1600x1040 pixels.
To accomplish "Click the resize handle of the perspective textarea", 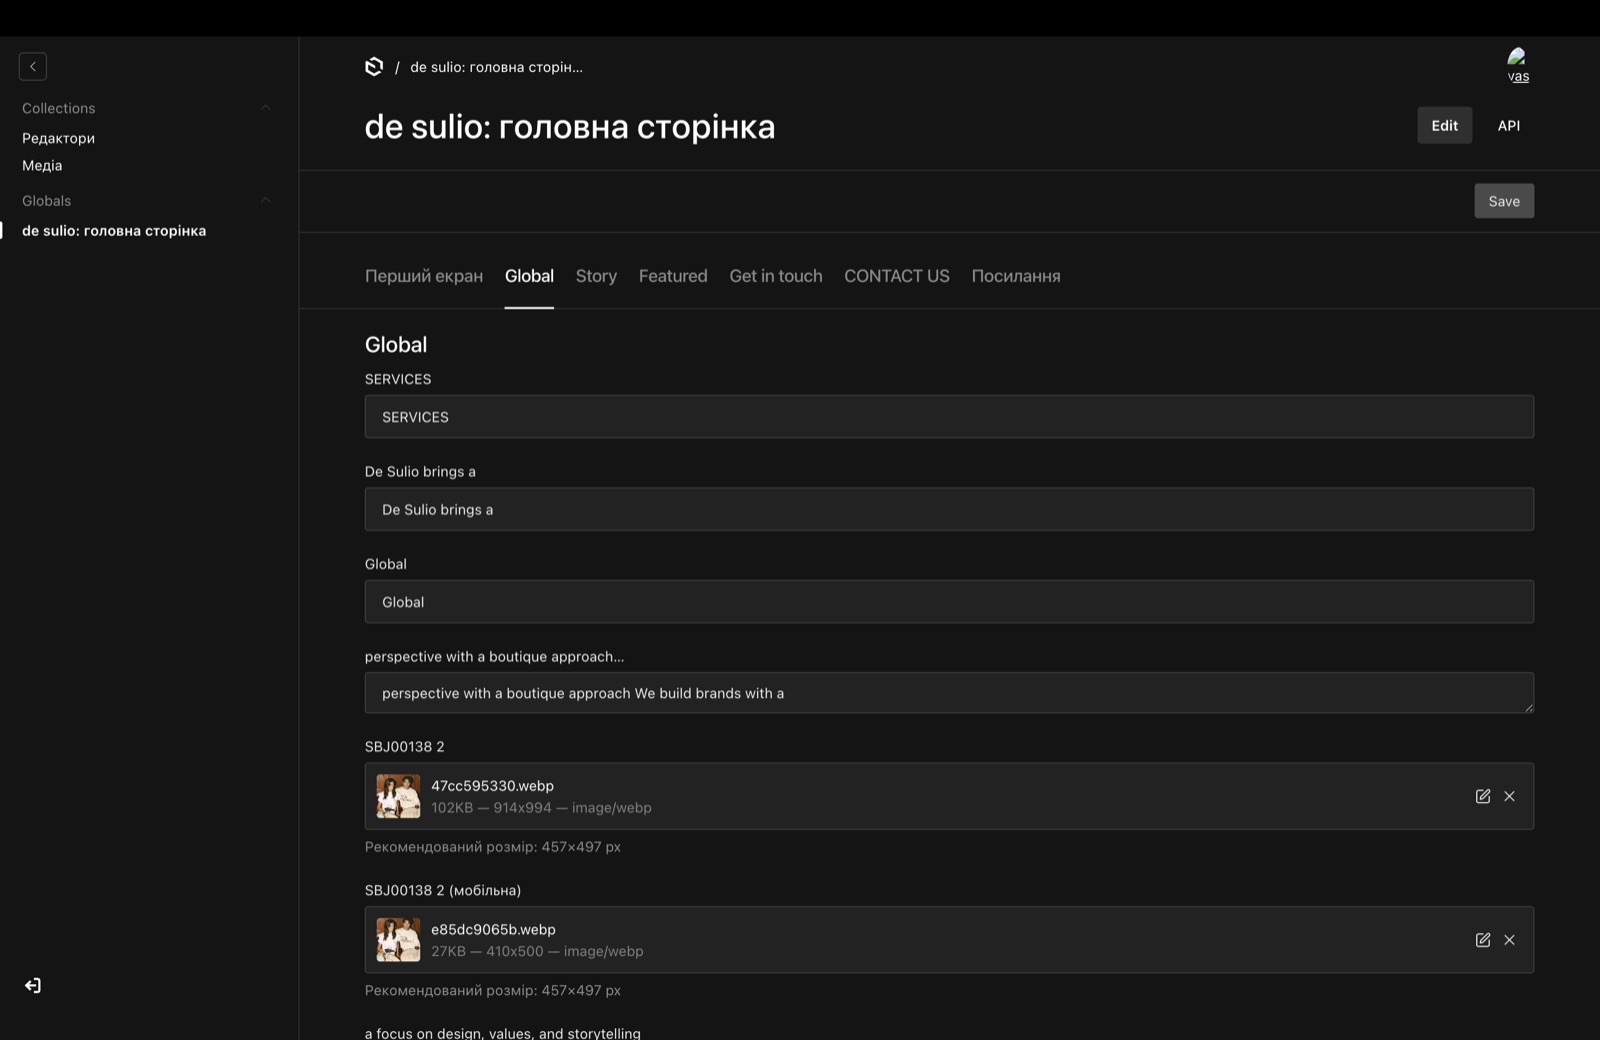I will [1528, 707].
